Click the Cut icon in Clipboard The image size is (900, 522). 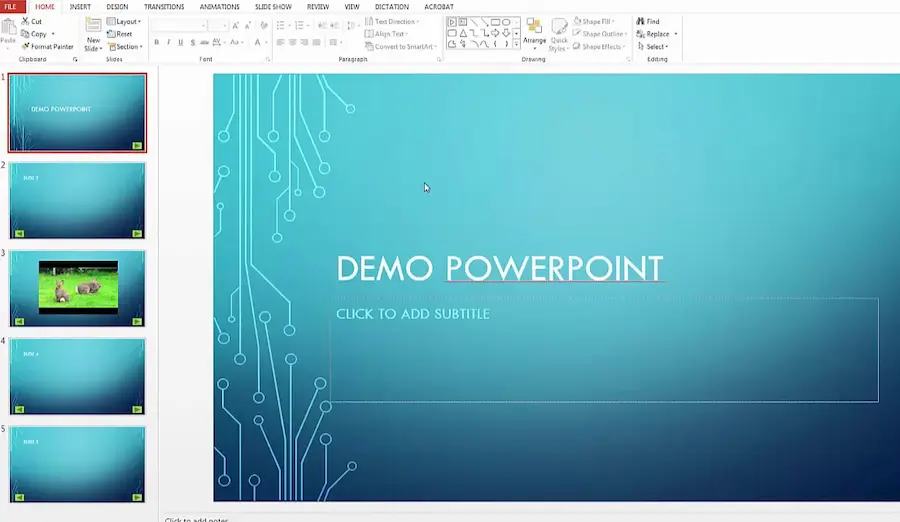click(25, 21)
